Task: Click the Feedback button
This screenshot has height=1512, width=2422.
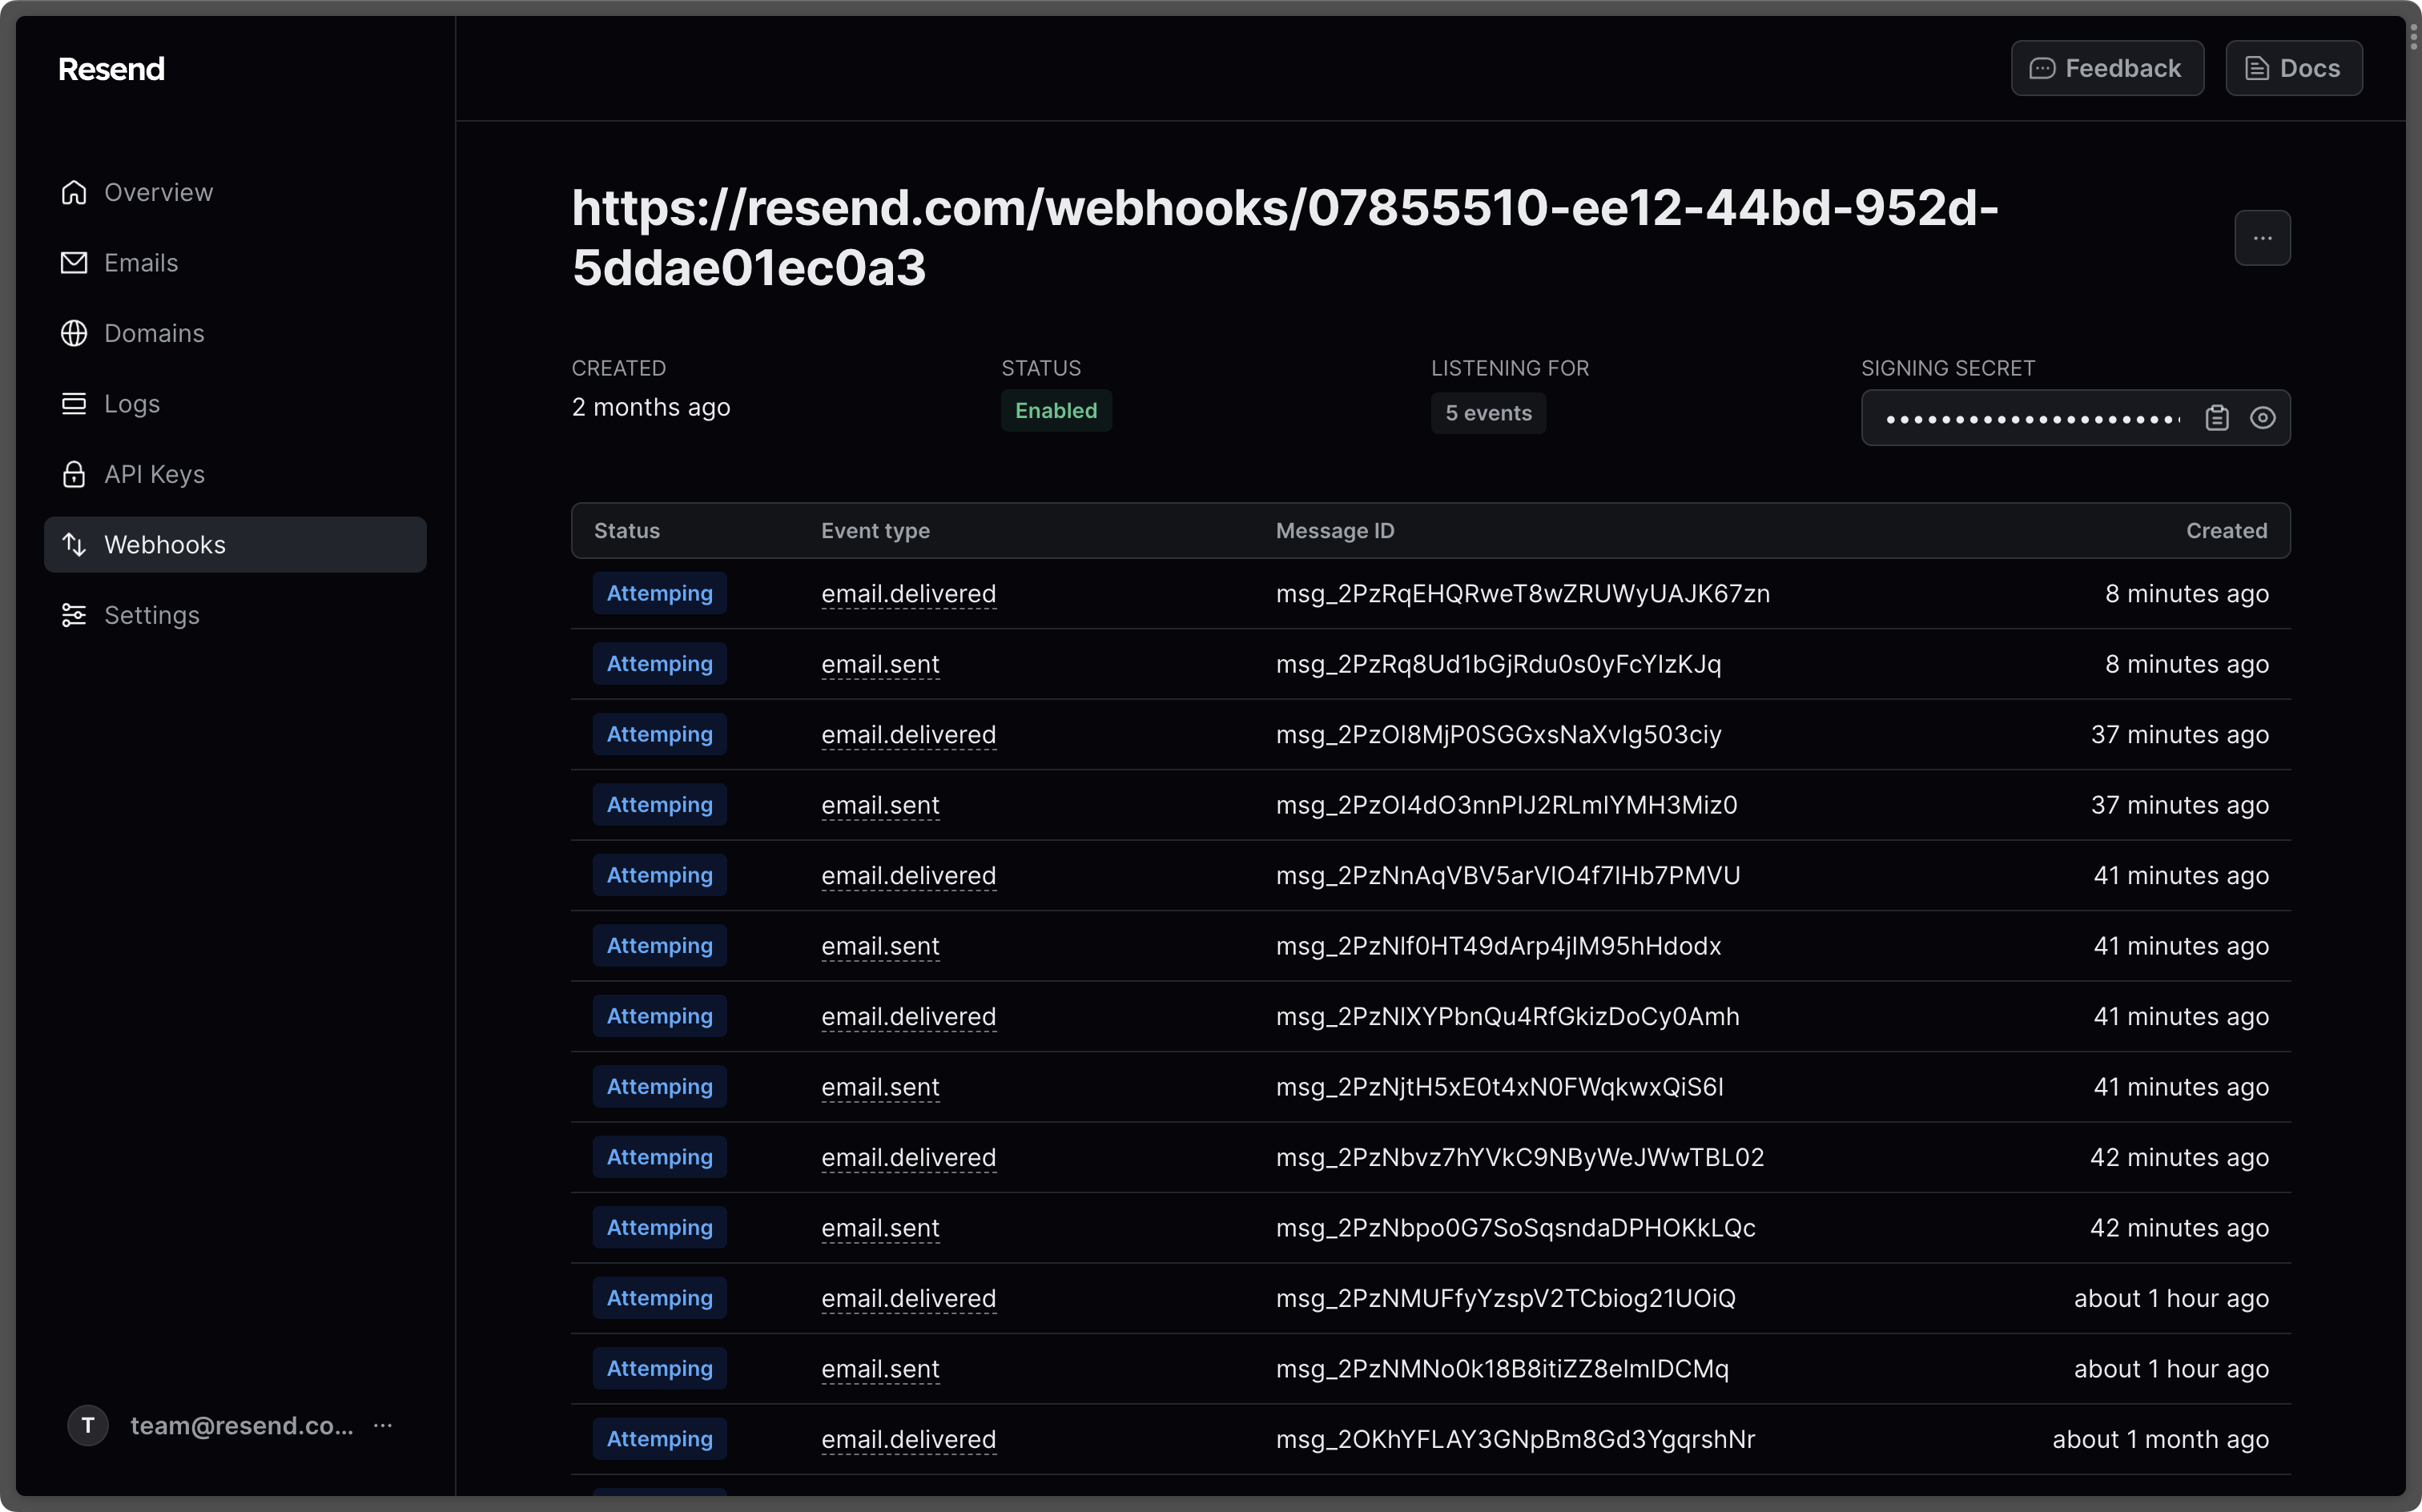Action: [x=2107, y=68]
